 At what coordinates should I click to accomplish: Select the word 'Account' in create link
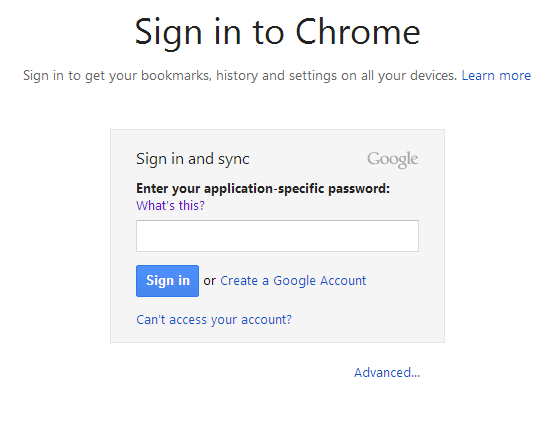343,281
